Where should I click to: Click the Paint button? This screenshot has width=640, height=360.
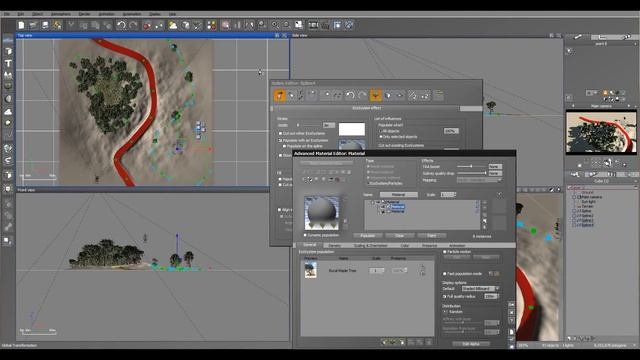click(431, 236)
